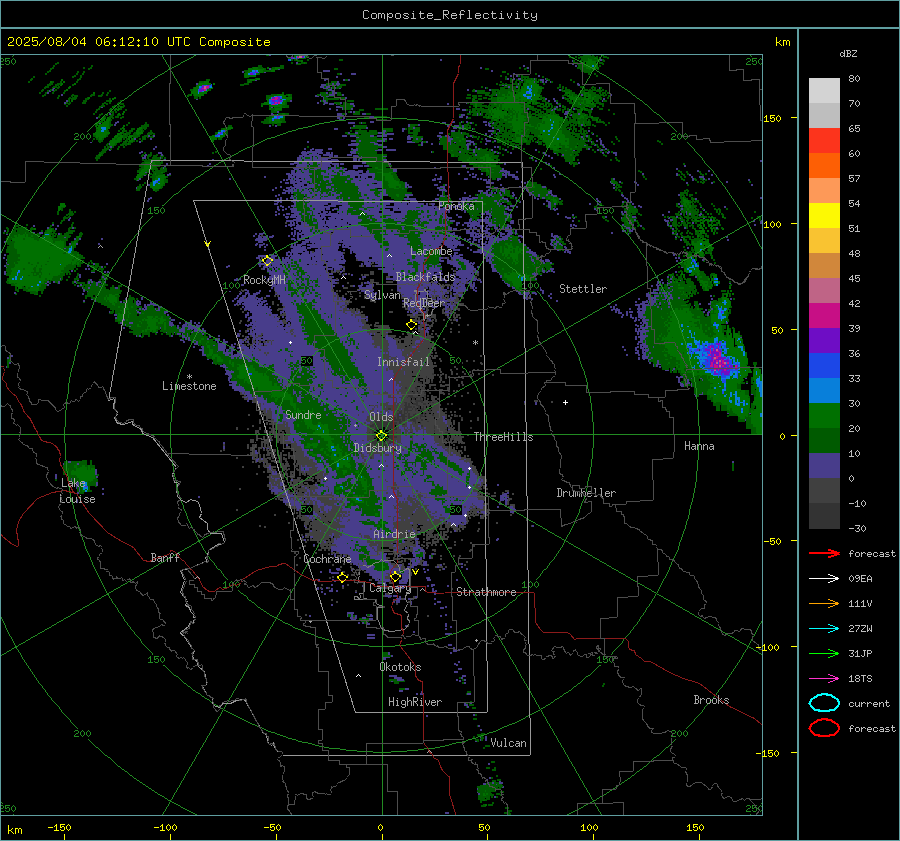Screen dimensions: 900x841
Task: Click the yellow swatch in dBZ scale
Action: click(x=824, y=215)
